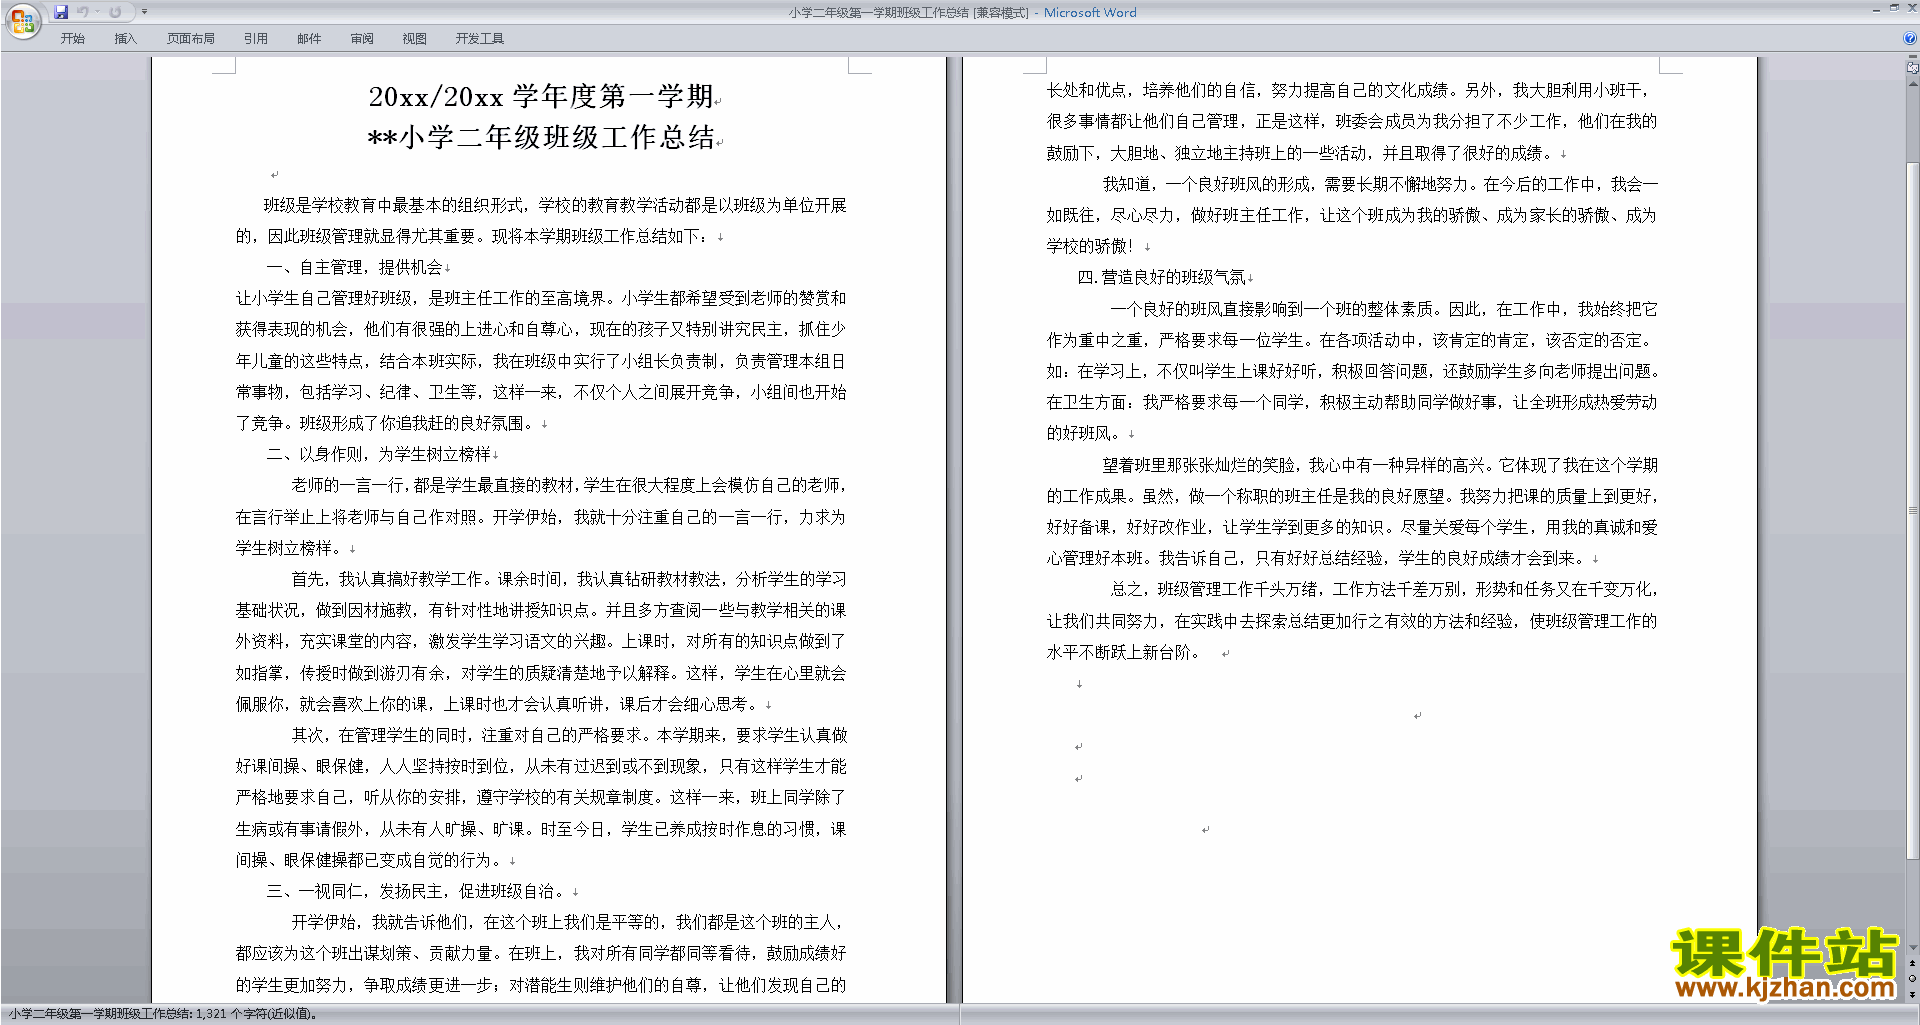
Task: Click the line starting with 其次,在管理学生的同时
Action: [569, 736]
